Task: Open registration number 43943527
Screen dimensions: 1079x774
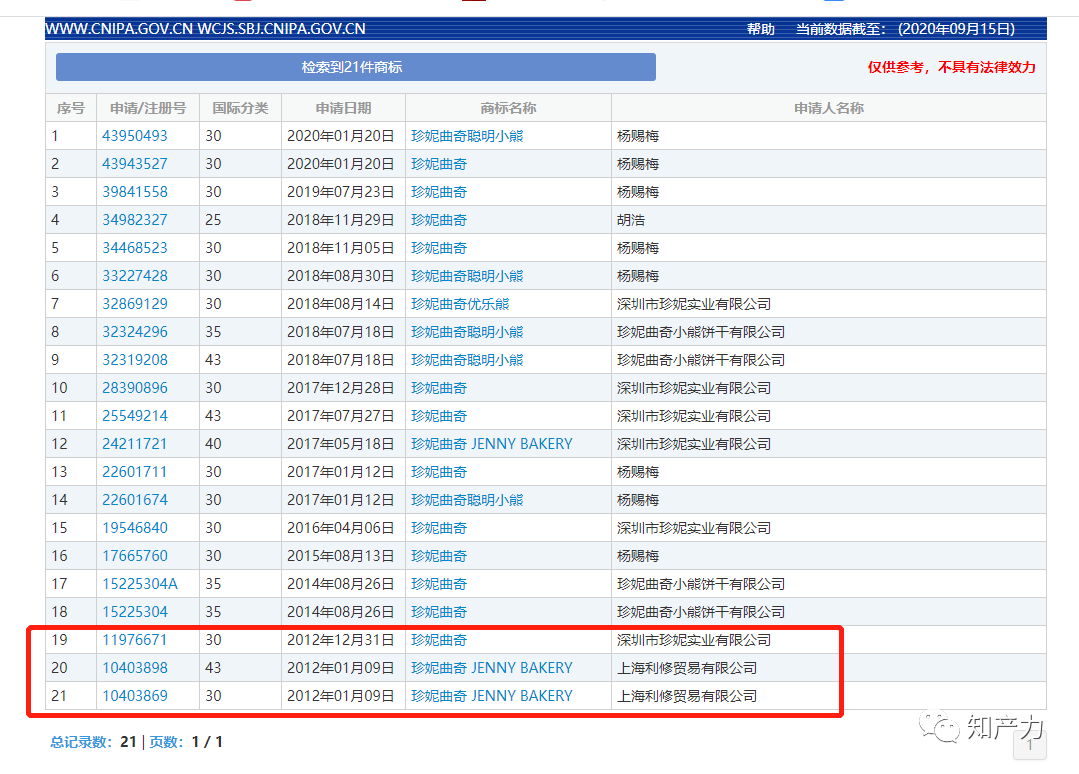Action: (x=135, y=164)
